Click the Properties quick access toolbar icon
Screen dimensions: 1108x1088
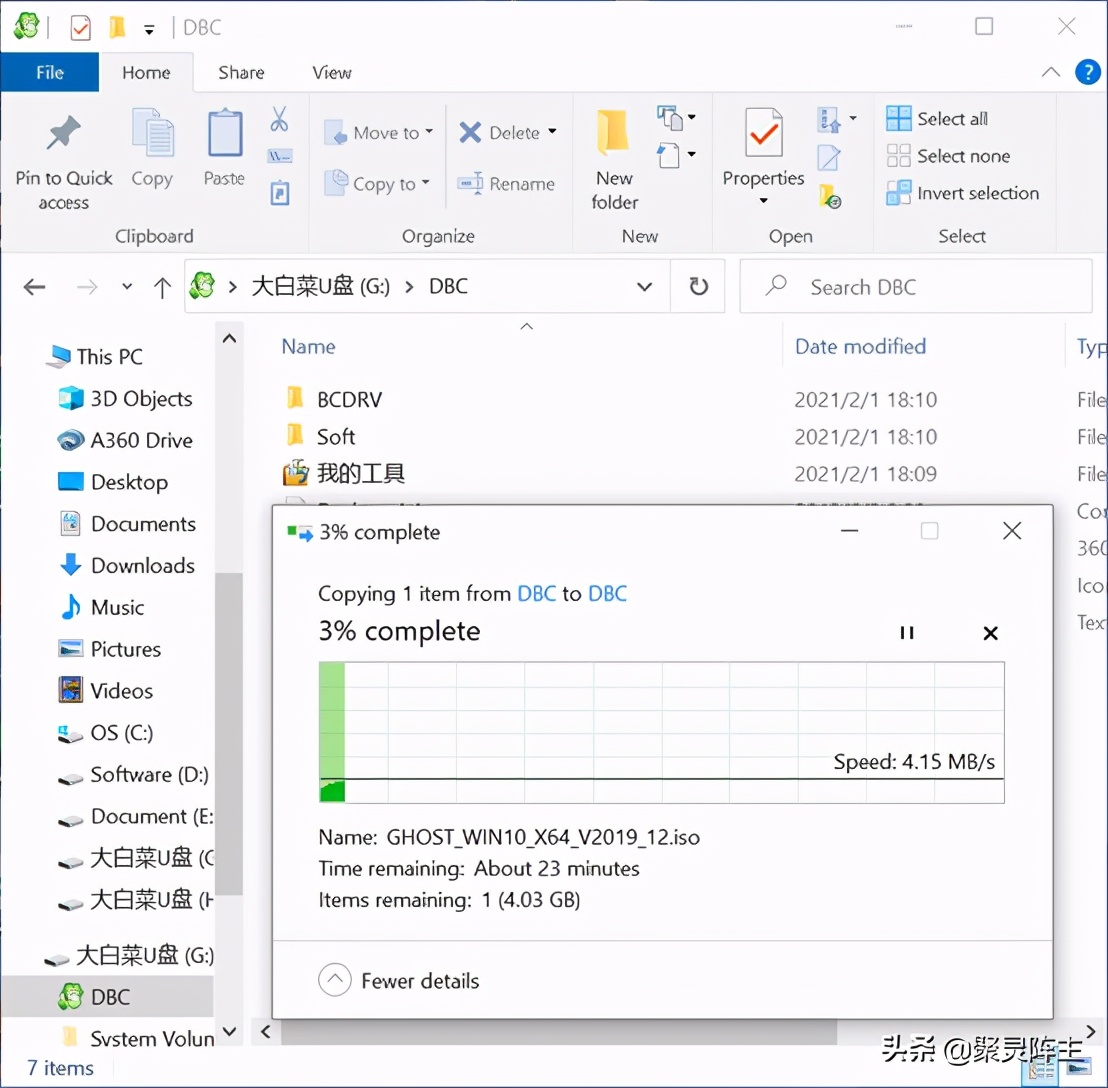click(81, 28)
